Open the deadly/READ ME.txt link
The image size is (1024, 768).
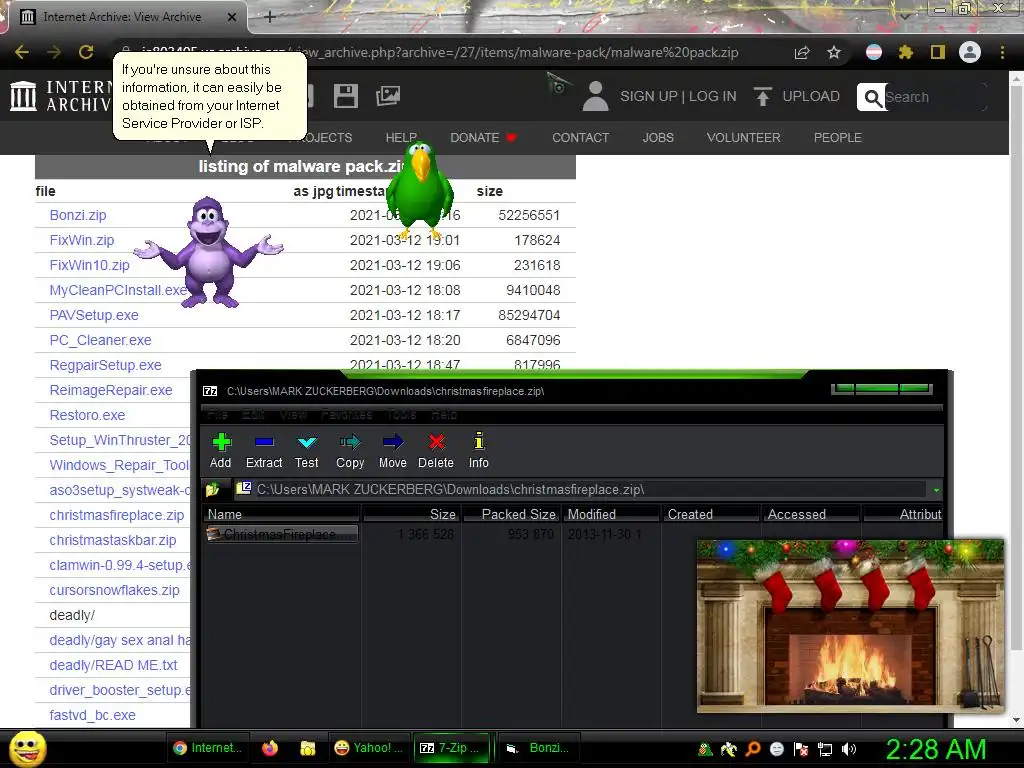click(114, 665)
